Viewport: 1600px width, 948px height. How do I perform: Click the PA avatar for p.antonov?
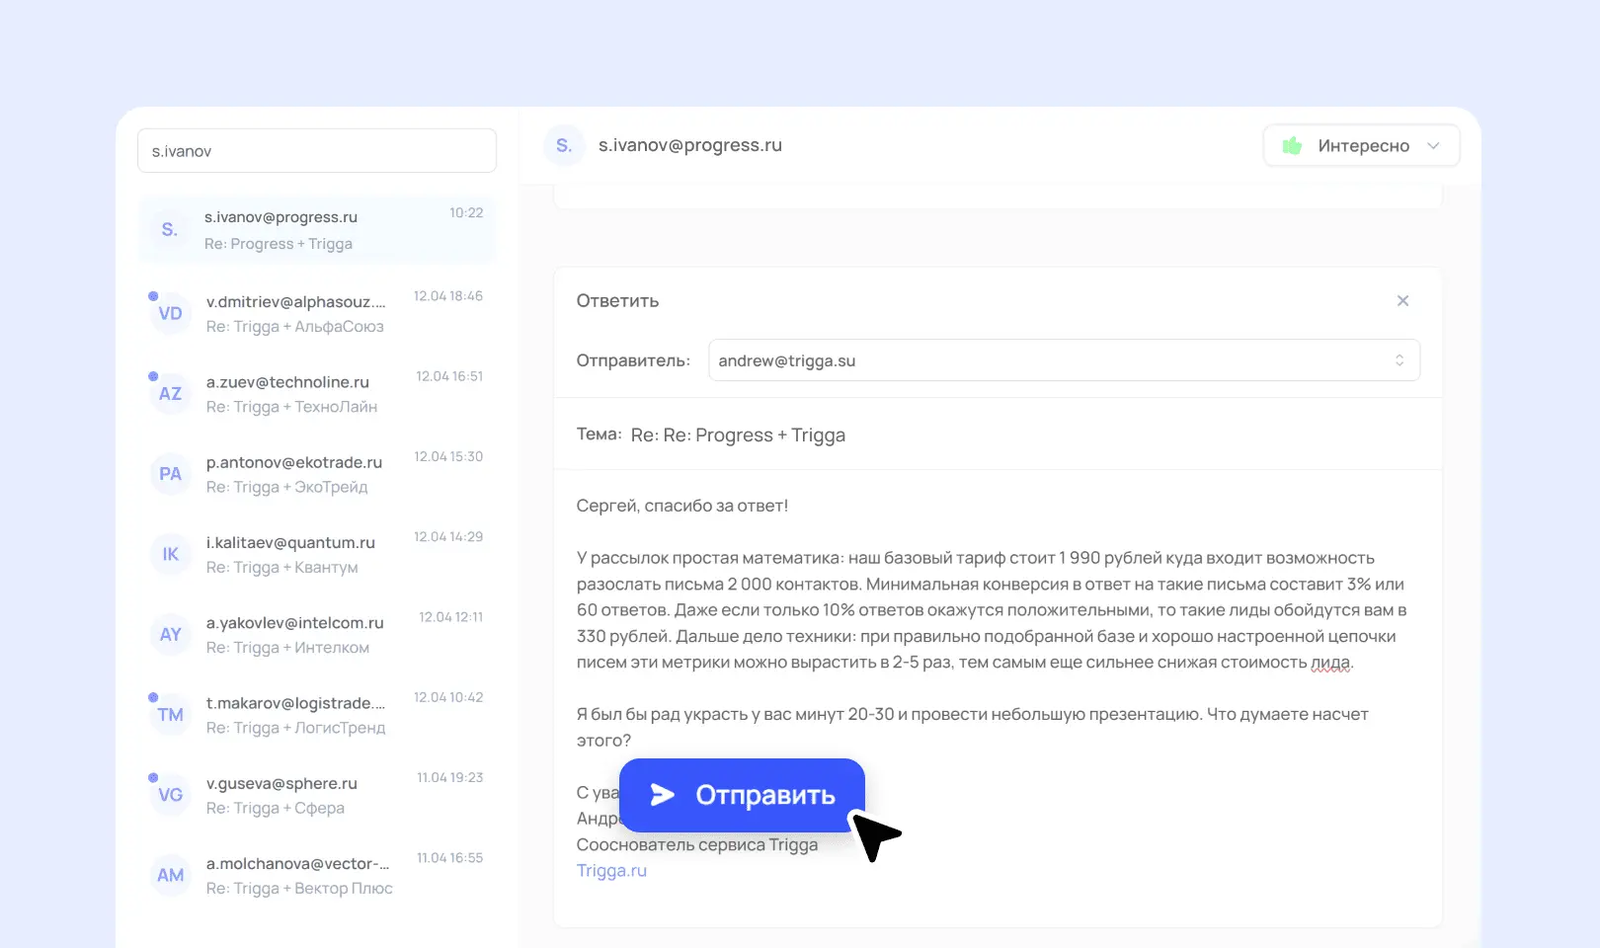point(170,474)
